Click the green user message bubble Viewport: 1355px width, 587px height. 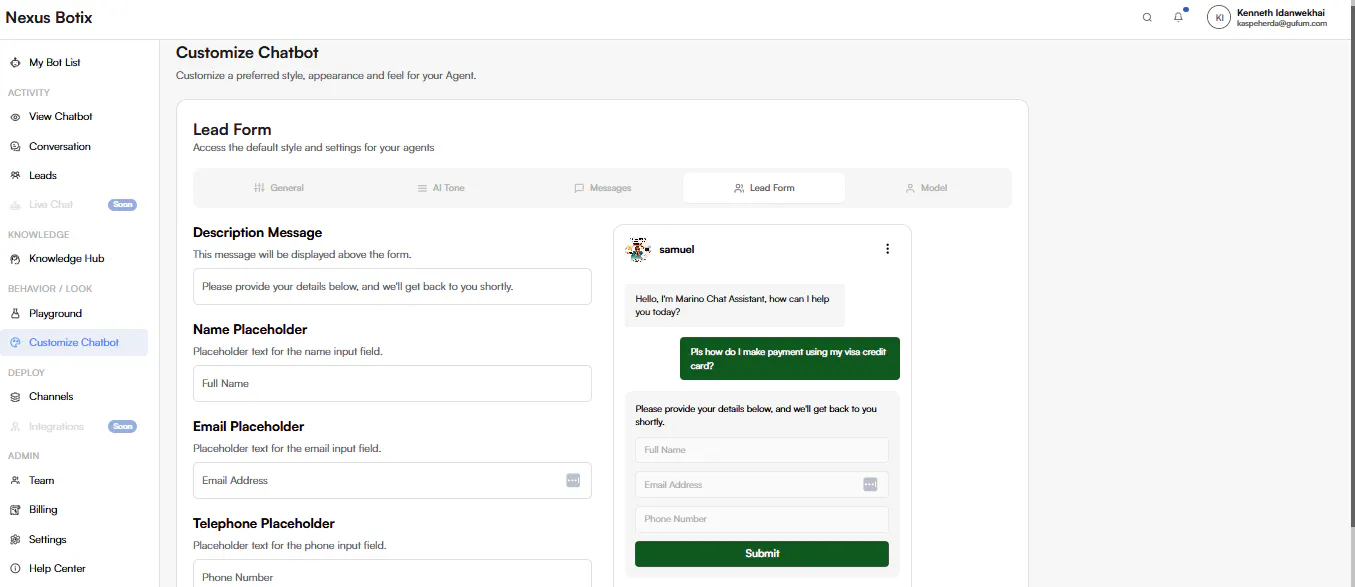click(x=790, y=359)
